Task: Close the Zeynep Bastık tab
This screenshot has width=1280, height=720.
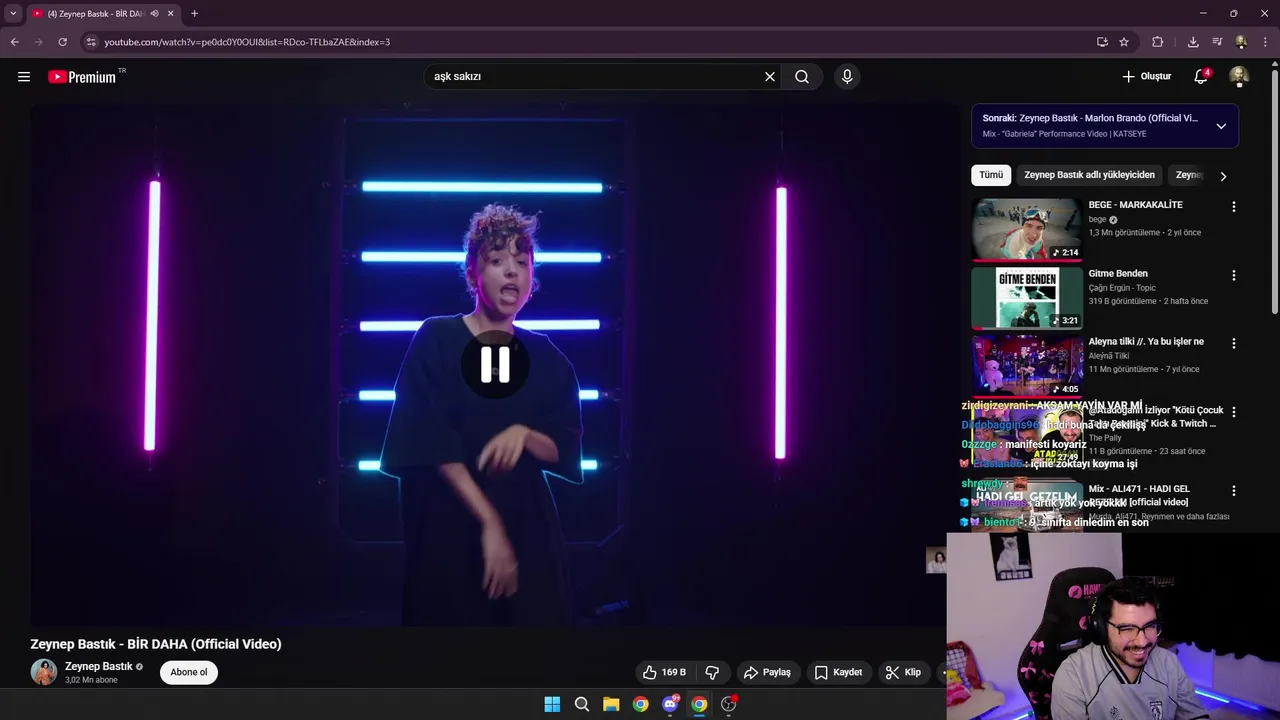Action: [x=170, y=14]
